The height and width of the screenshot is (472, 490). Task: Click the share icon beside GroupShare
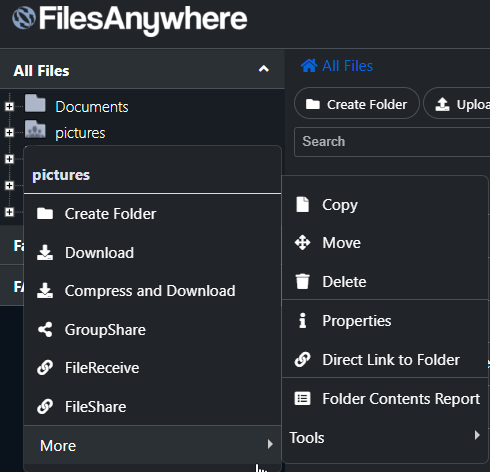45,330
